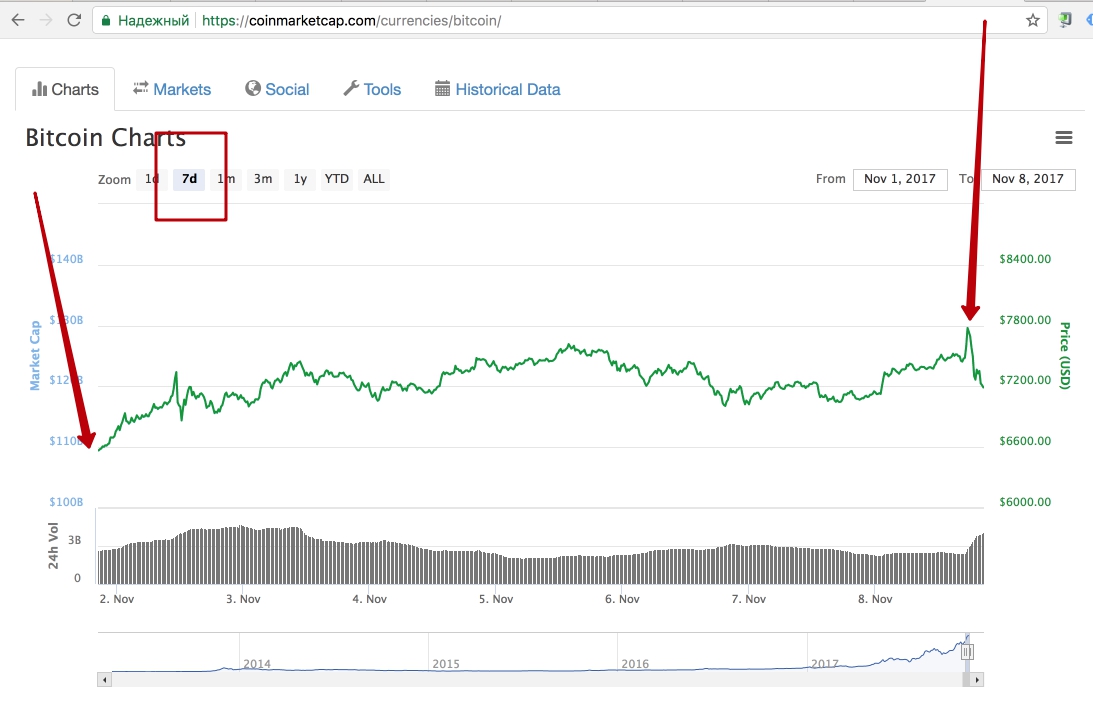Click the navigator scrollbar right arrow
The height and width of the screenshot is (702, 1093).
click(x=977, y=680)
